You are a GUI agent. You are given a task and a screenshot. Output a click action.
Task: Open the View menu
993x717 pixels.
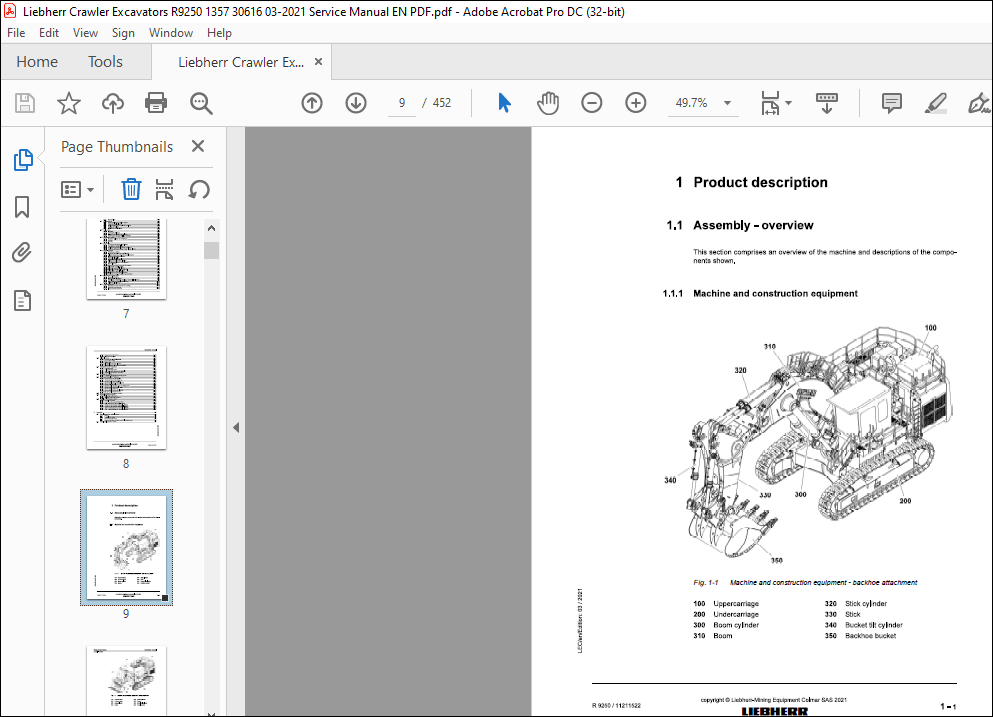click(85, 33)
